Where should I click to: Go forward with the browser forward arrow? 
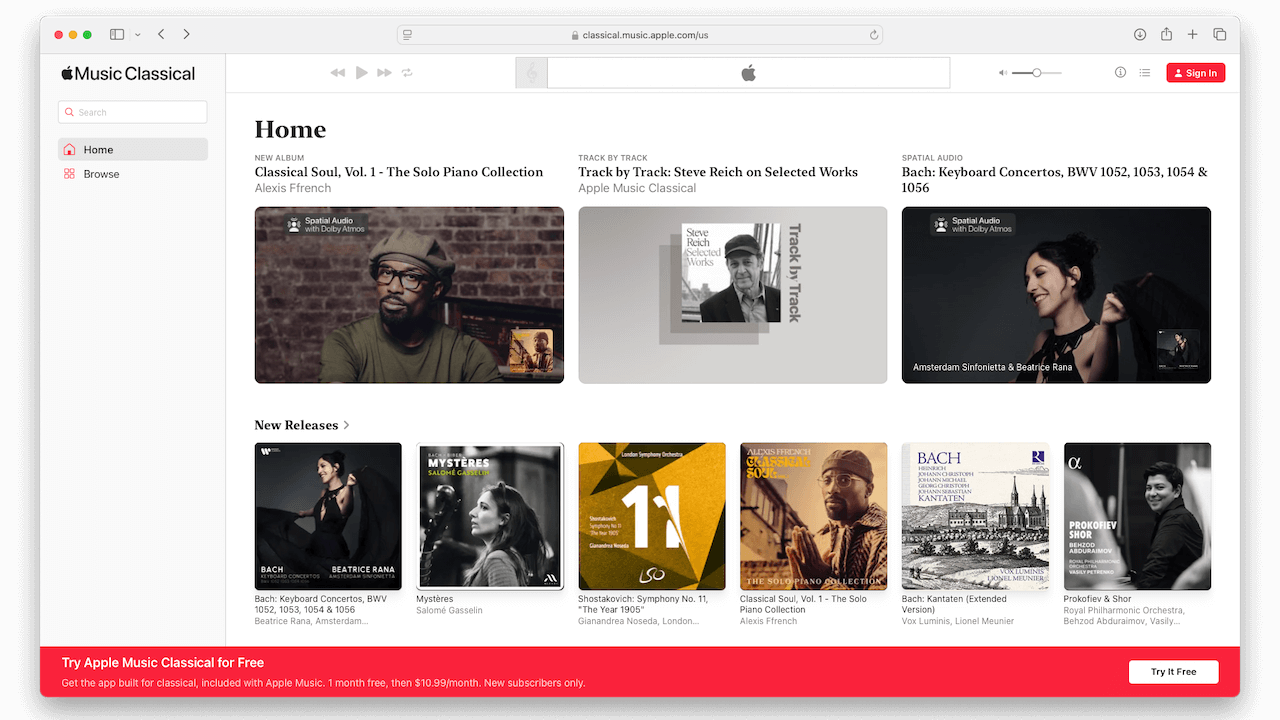[187, 34]
